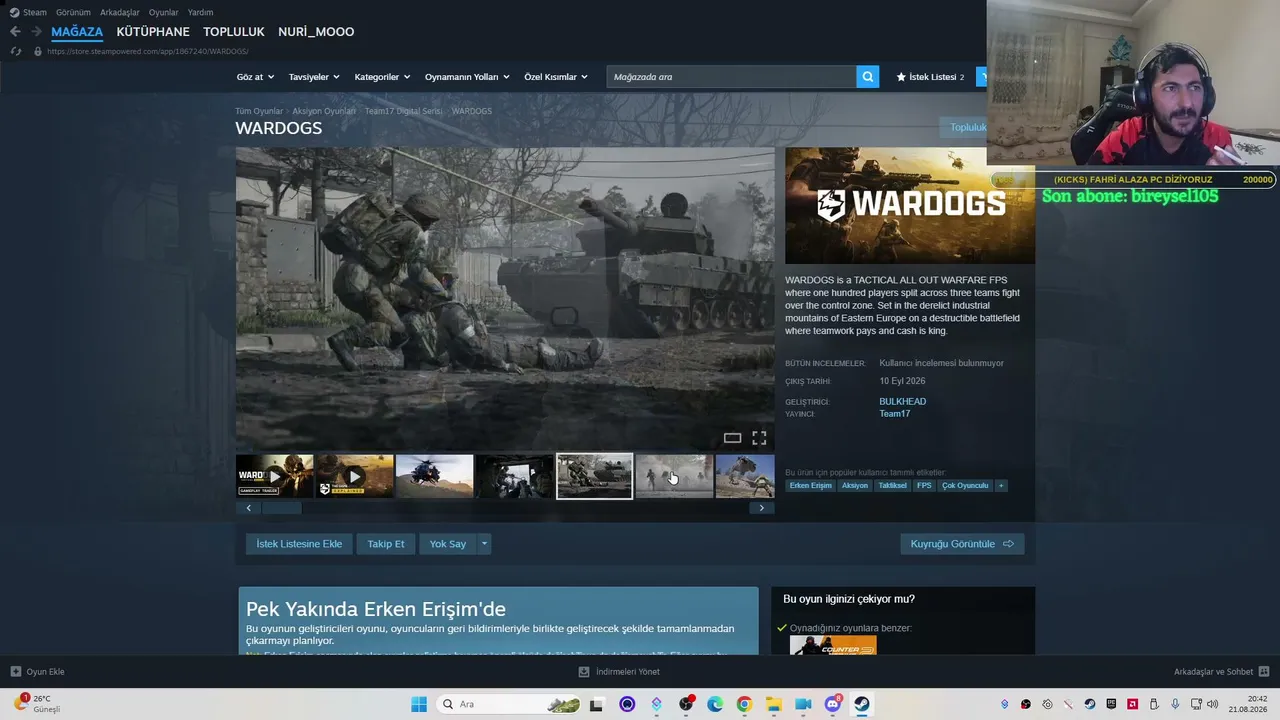
Task: Open the Windows Start menu
Action: click(419, 704)
